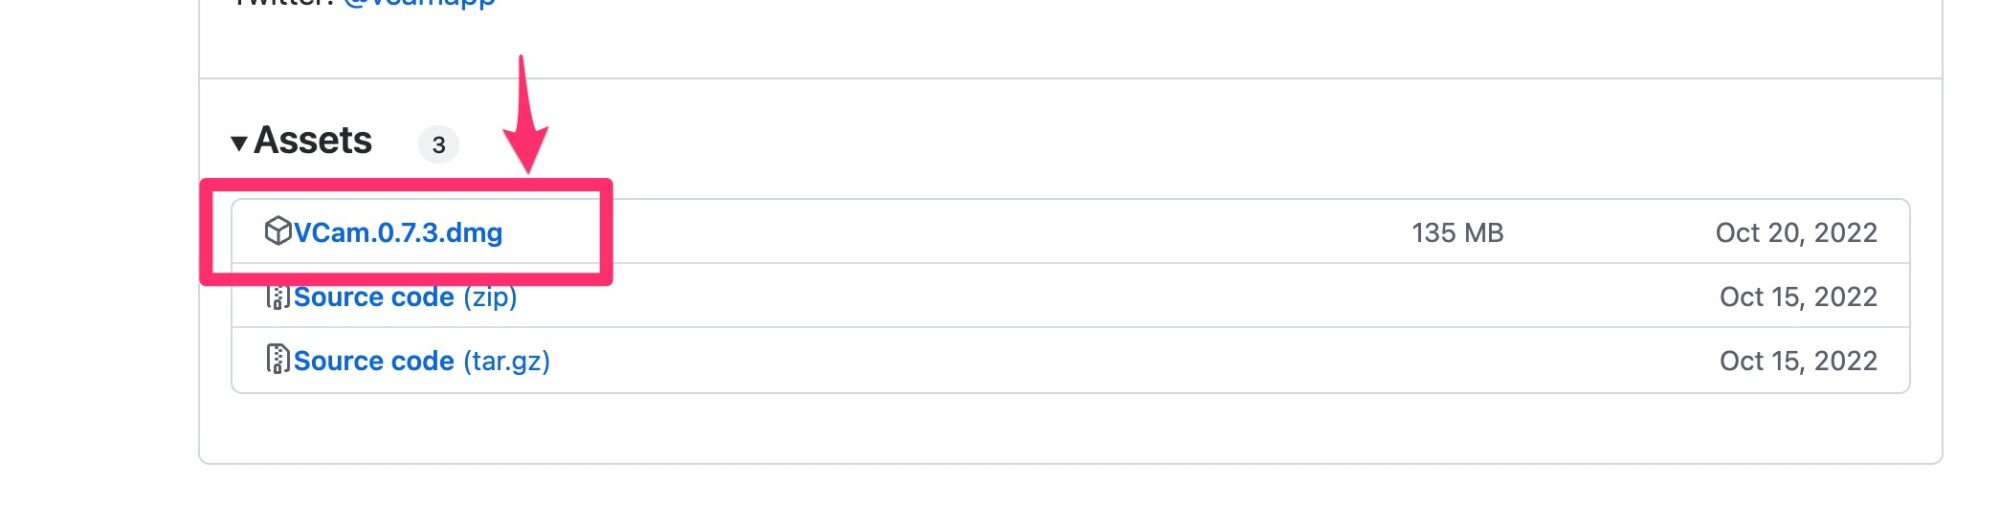This screenshot has height=505, width=2000.
Task: Click the Oct 15, 2022 date in tar.gz row
Action: coord(1798,361)
